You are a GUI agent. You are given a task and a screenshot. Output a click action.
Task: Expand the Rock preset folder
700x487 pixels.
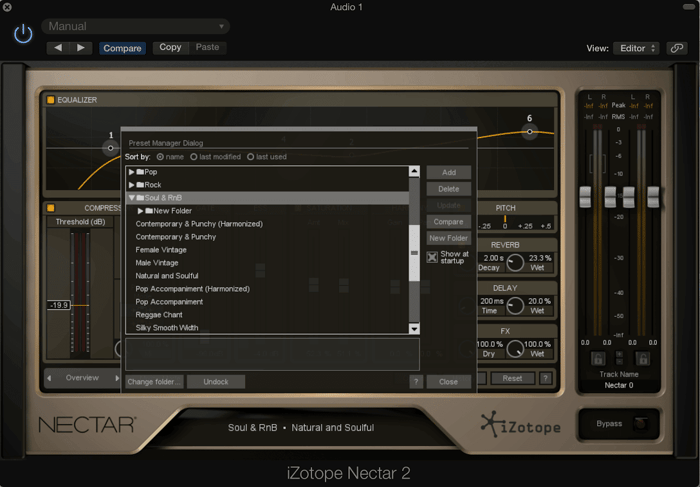click(x=132, y=185)
